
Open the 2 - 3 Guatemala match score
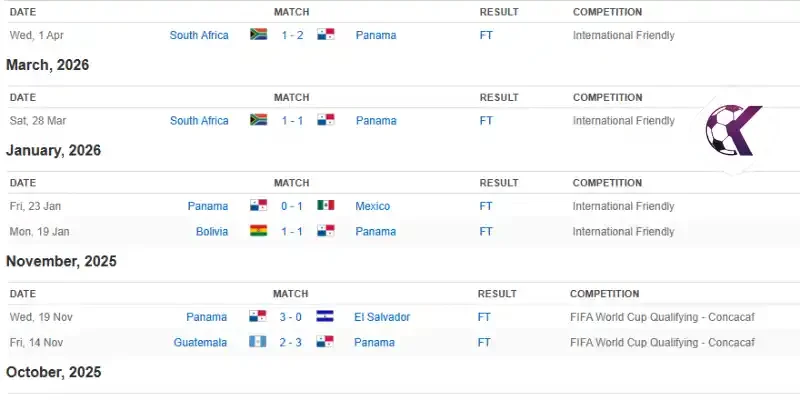290,342
